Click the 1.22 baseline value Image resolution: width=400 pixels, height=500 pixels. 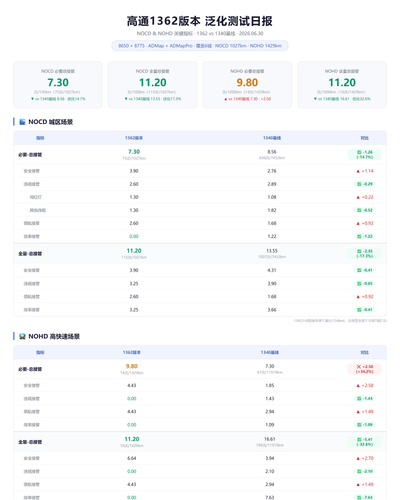[272, 236]
